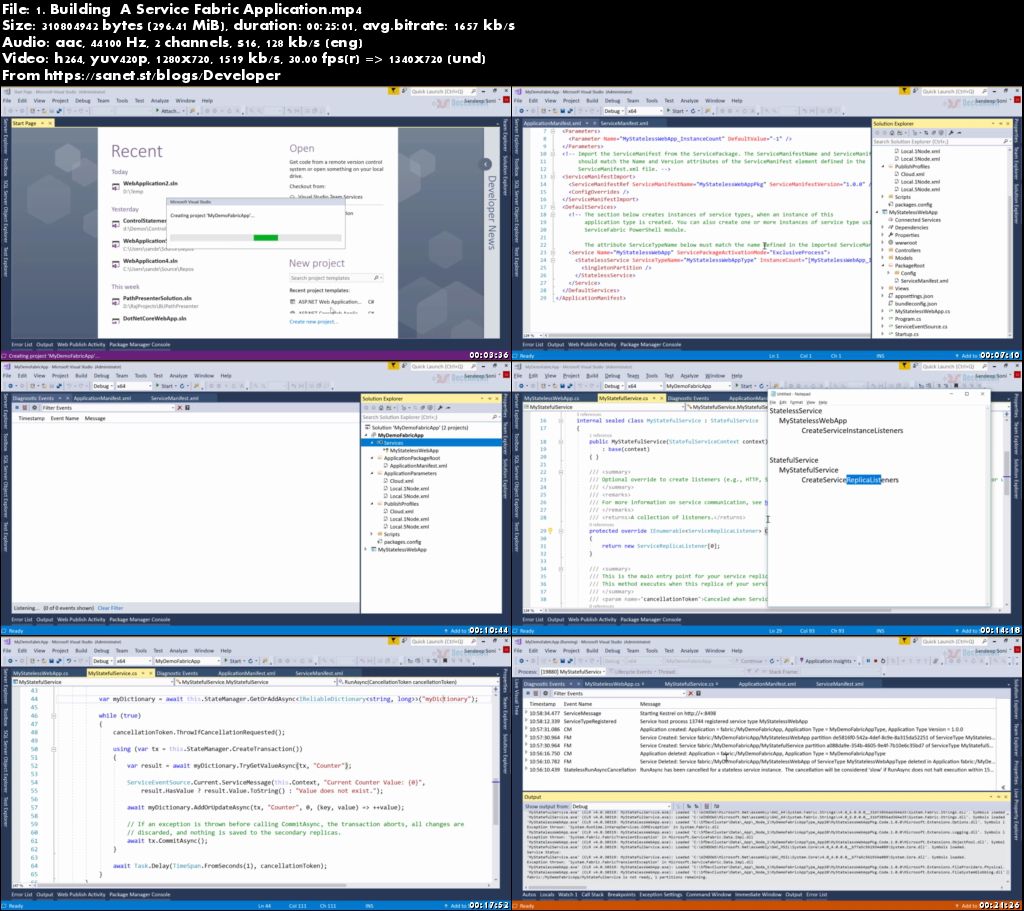Click the Restart debugging icon in the 00:21:26 frame
This screenshot has height=911, width=1024.
point(883,661)
